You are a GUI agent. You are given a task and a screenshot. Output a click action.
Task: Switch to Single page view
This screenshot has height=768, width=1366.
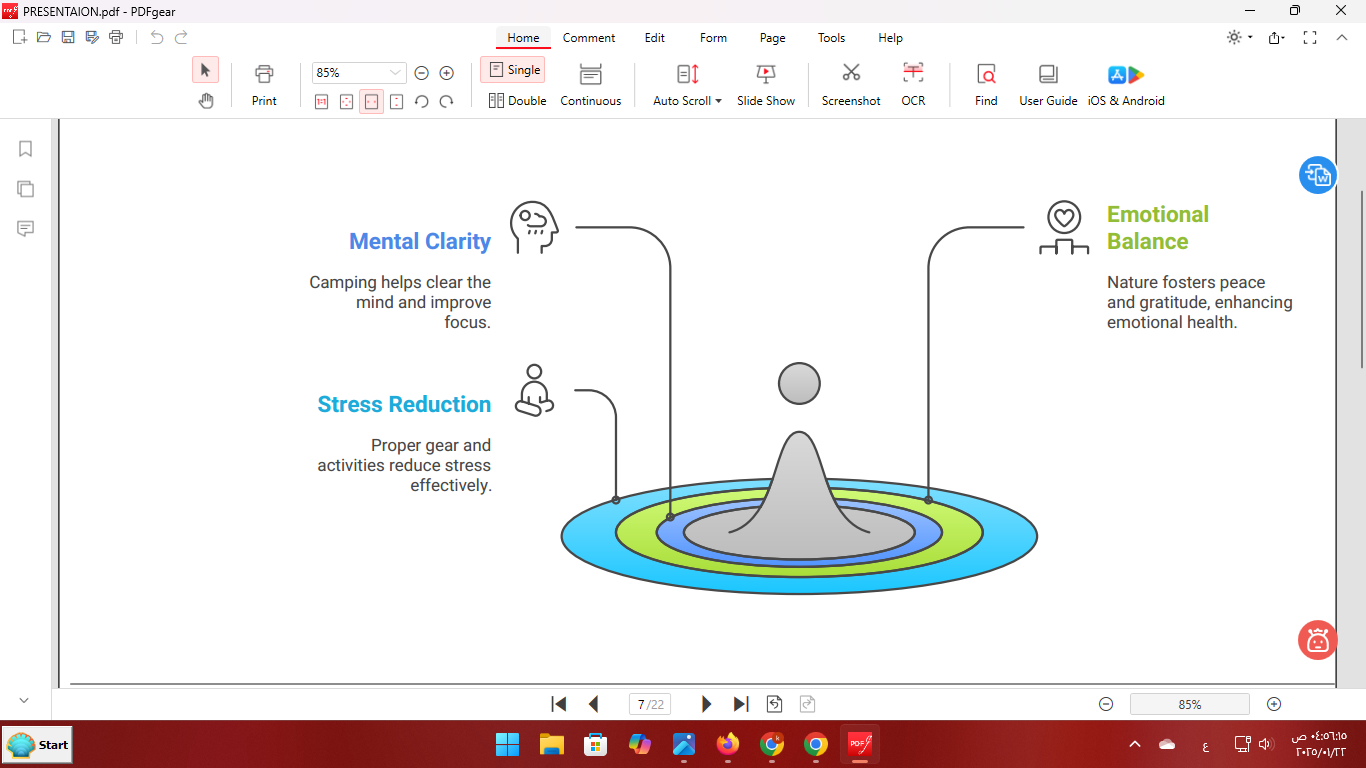(513, 70)
